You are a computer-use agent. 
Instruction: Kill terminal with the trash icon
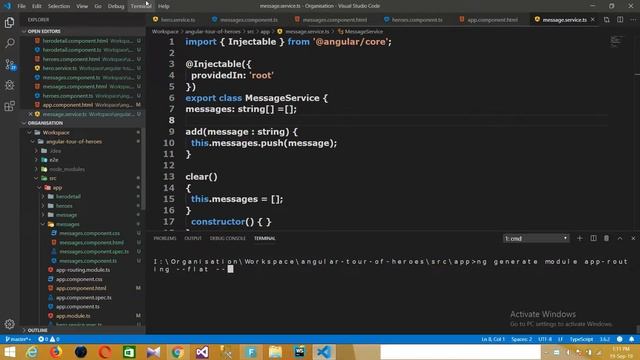click(x=607, y=238)
